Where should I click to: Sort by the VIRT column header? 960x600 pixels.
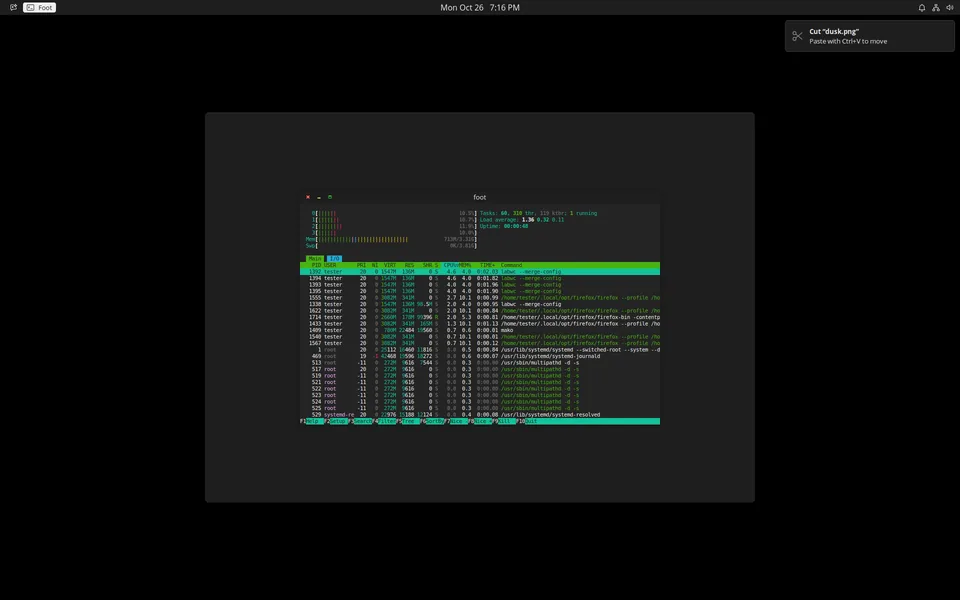(389, 265)
